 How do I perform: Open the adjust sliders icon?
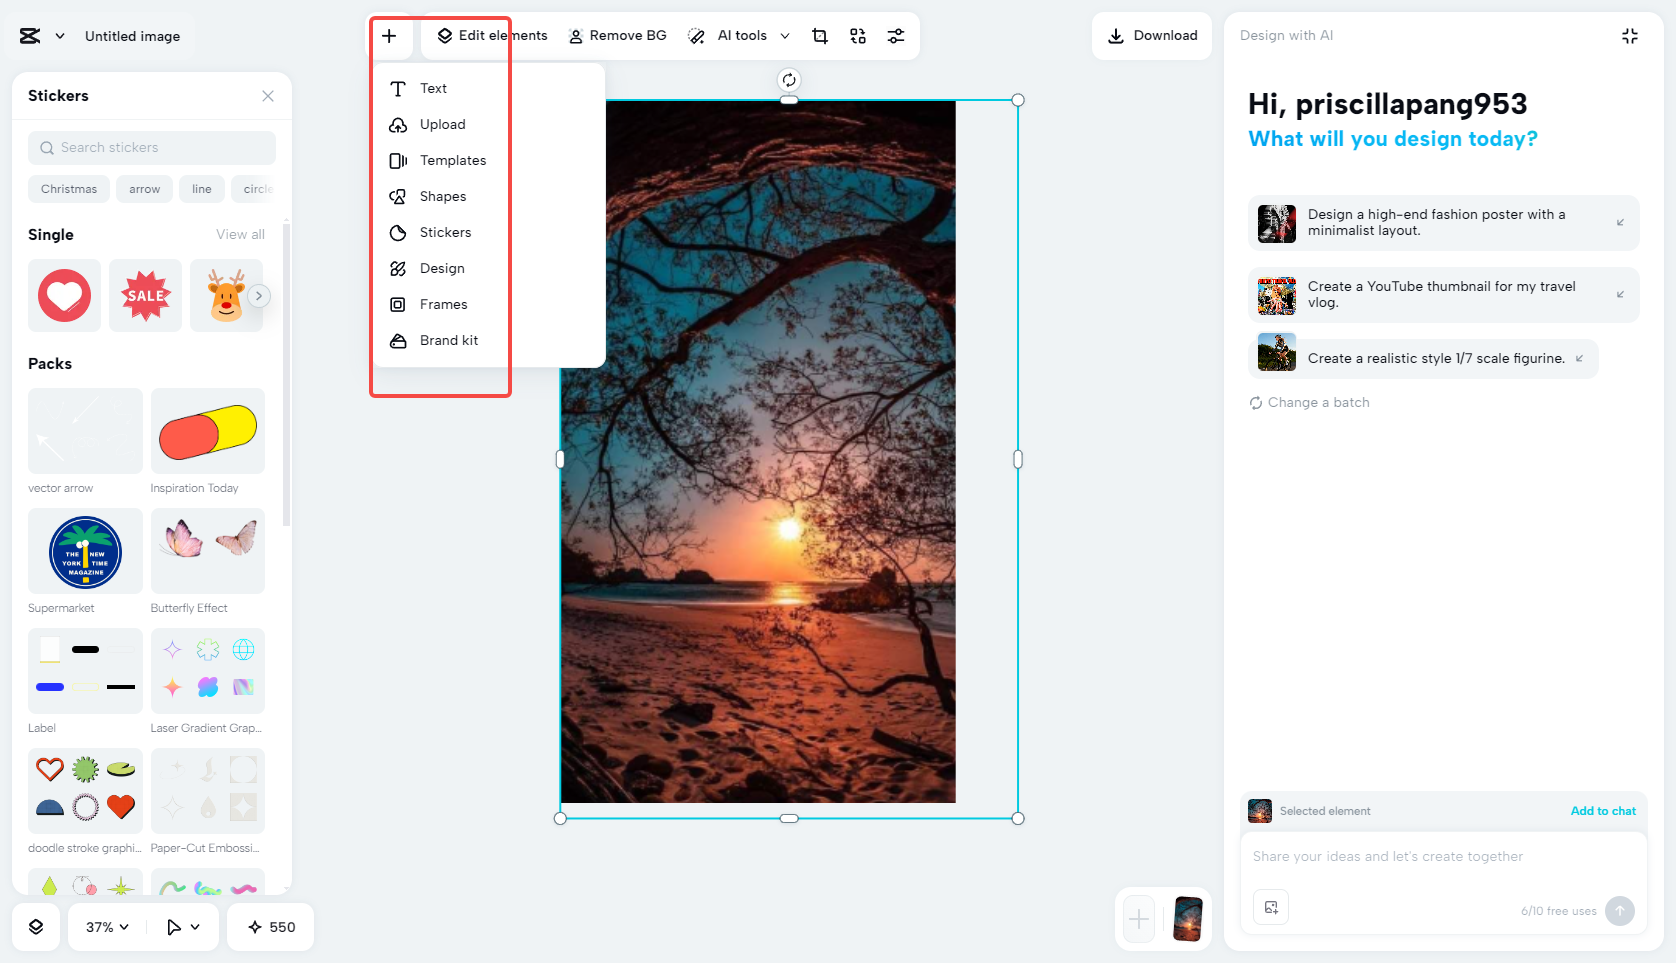[896, 36]
